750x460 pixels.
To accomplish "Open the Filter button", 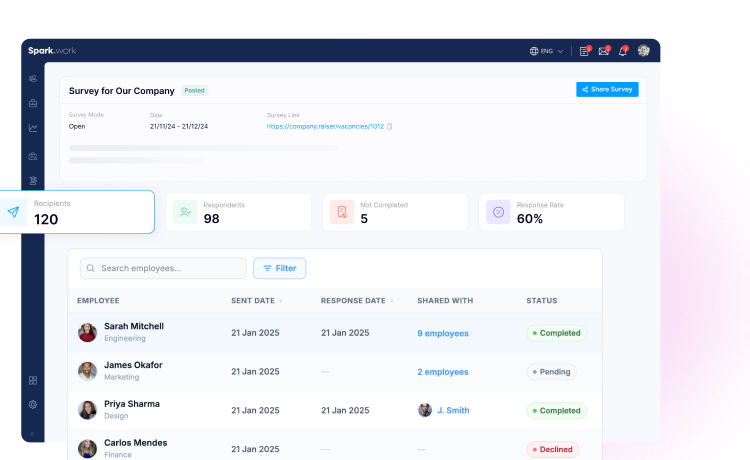I will point(279,268).
